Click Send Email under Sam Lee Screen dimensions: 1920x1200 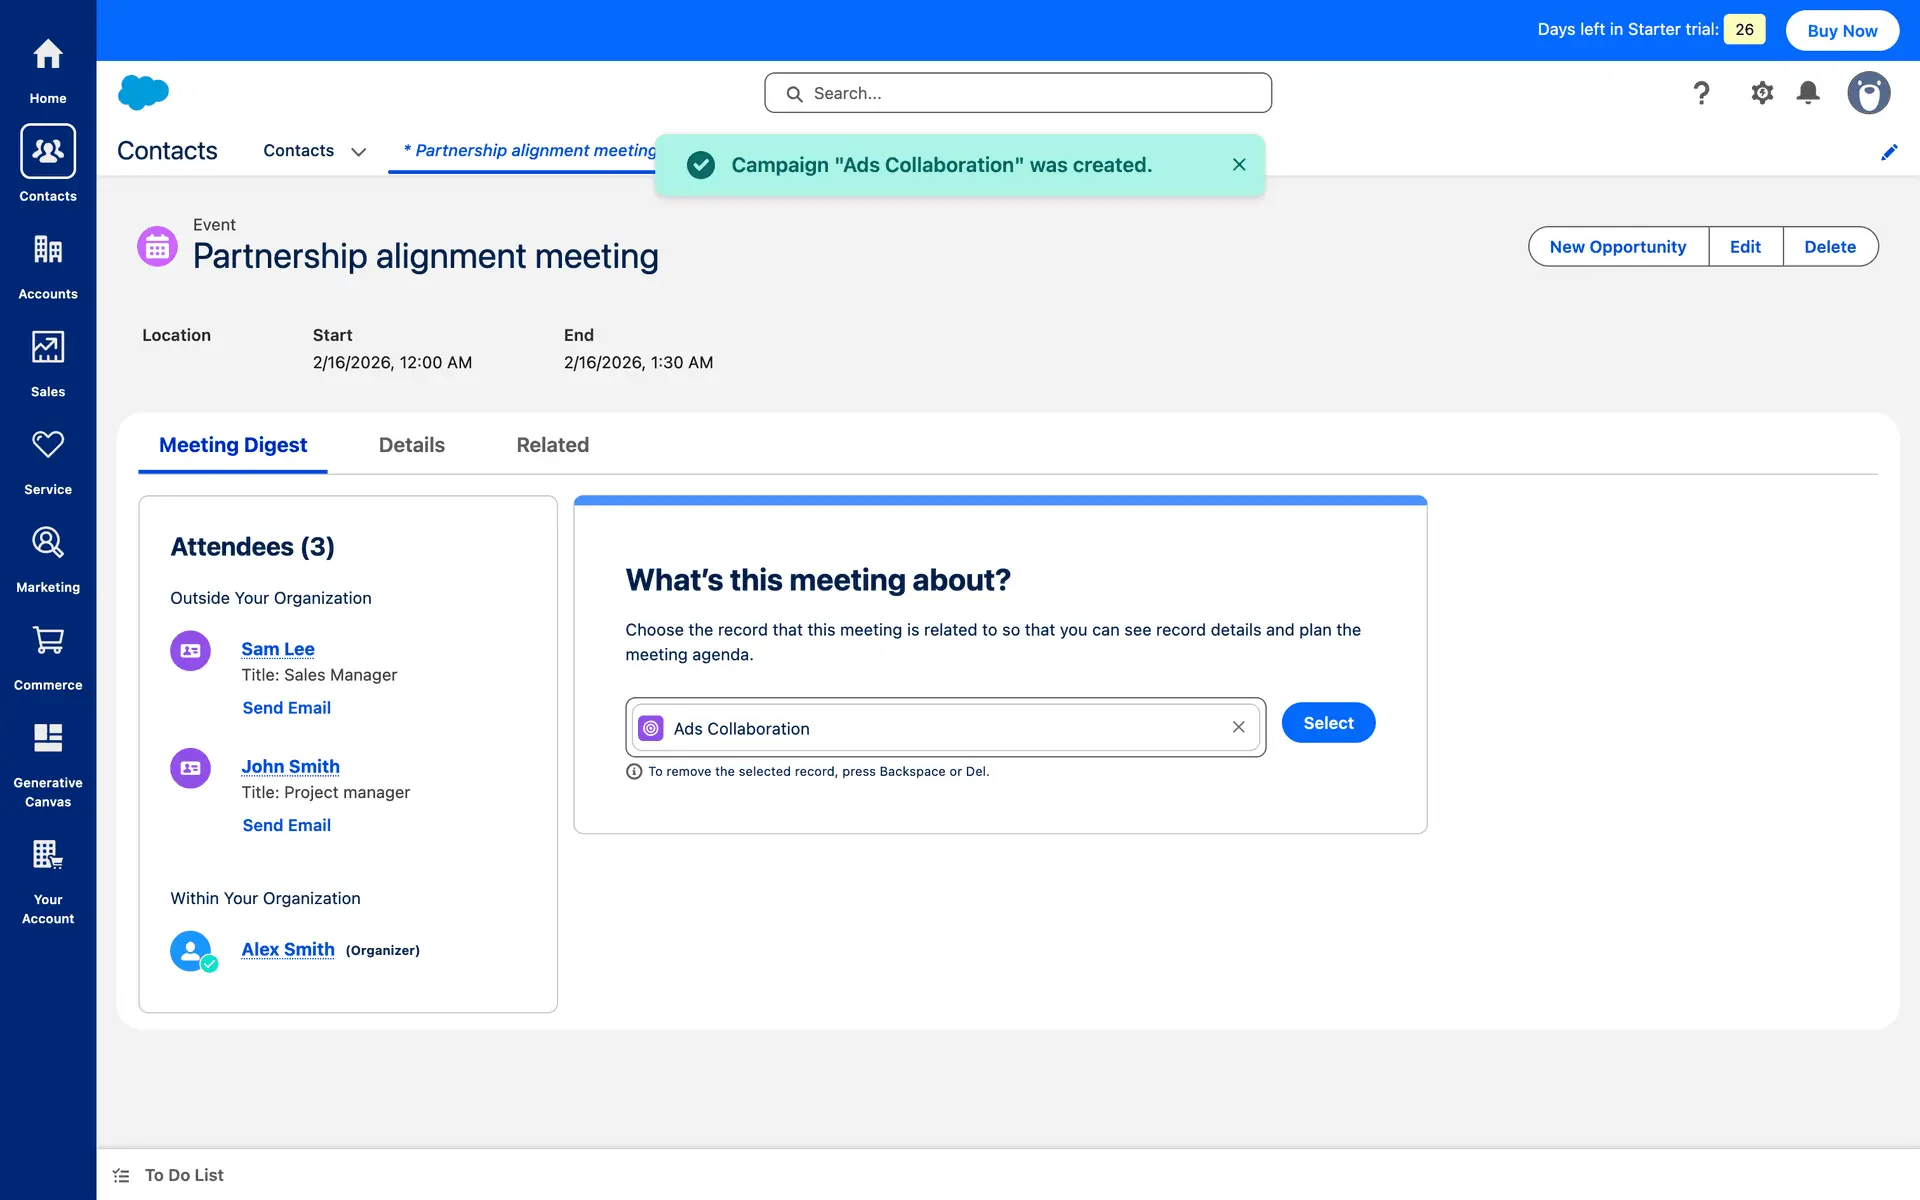286,708
